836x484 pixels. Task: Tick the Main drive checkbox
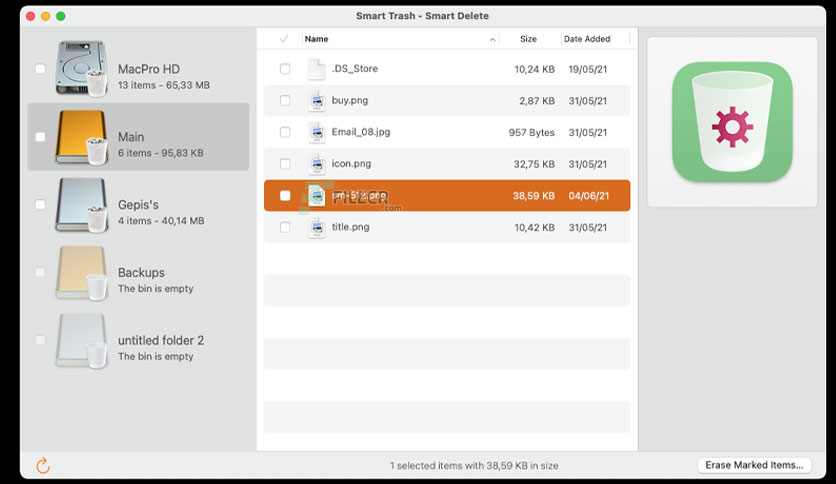(40, 137)
